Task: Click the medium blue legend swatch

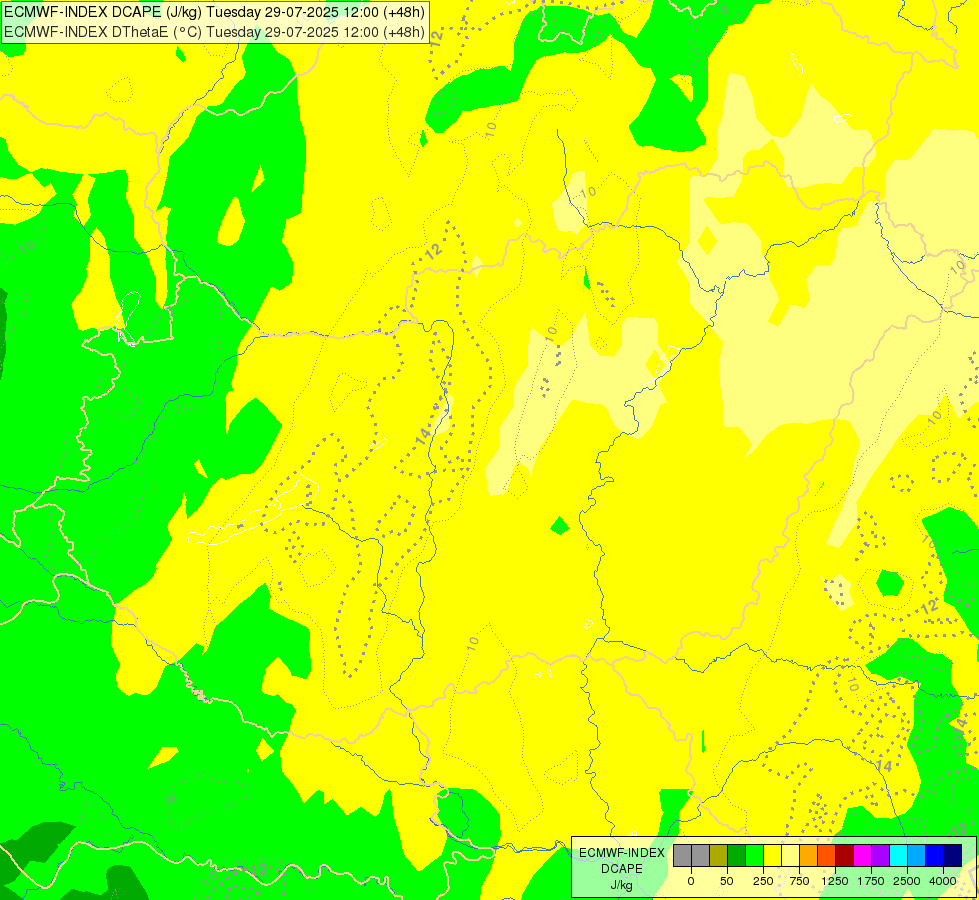Action: pos(935,856)
